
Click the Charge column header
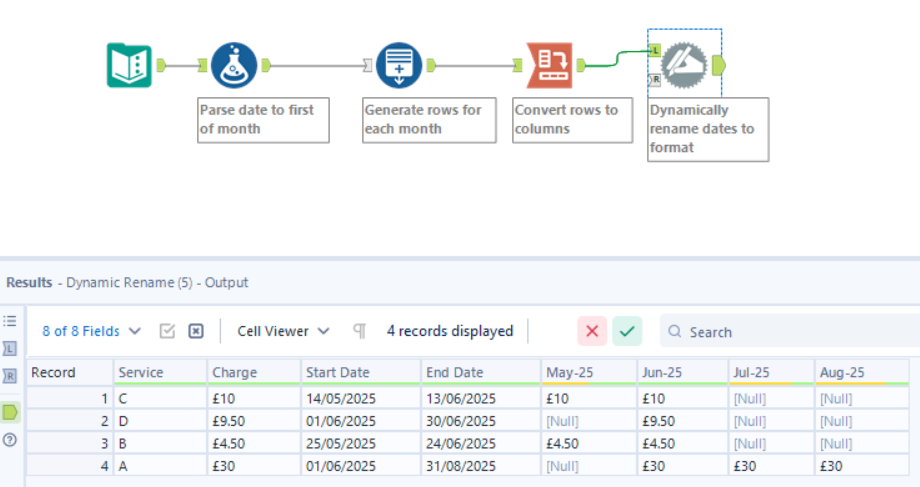point(254,373)
